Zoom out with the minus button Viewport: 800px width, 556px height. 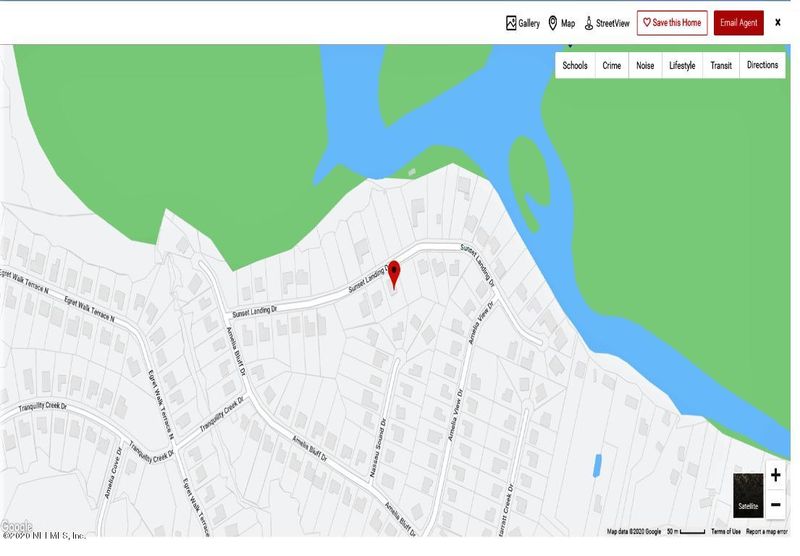click(776, 505)
